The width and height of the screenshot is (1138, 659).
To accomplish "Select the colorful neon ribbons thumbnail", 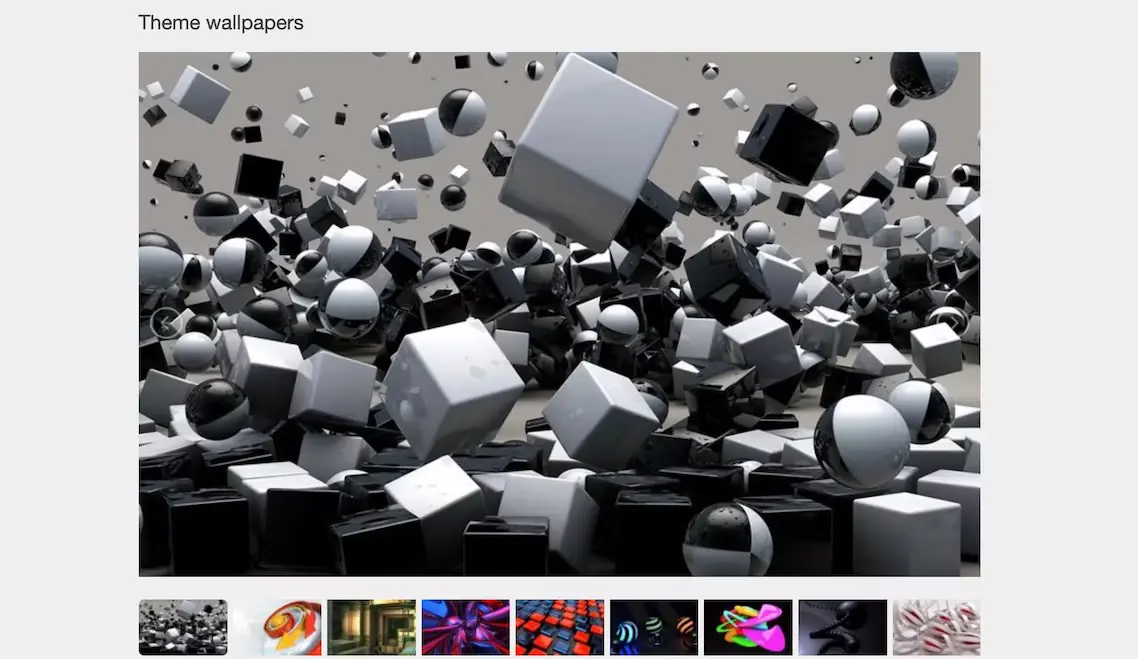I will click(748, 627).
